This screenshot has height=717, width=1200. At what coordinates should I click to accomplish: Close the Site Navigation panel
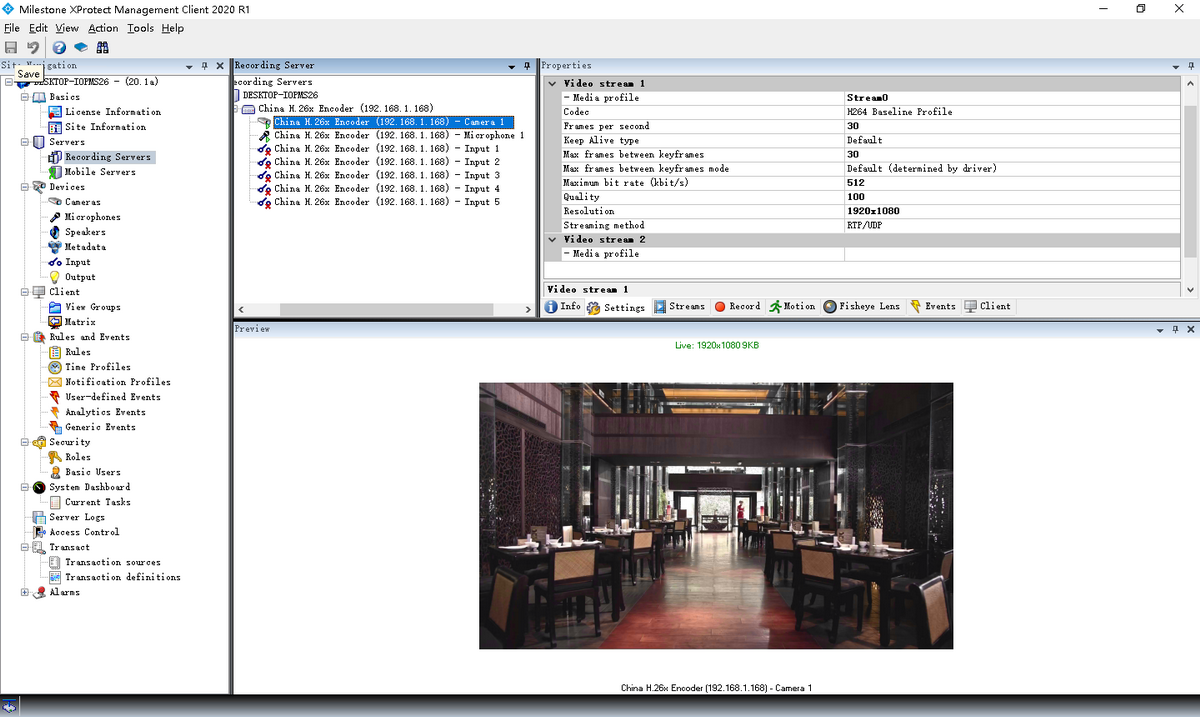click(220, 66)
